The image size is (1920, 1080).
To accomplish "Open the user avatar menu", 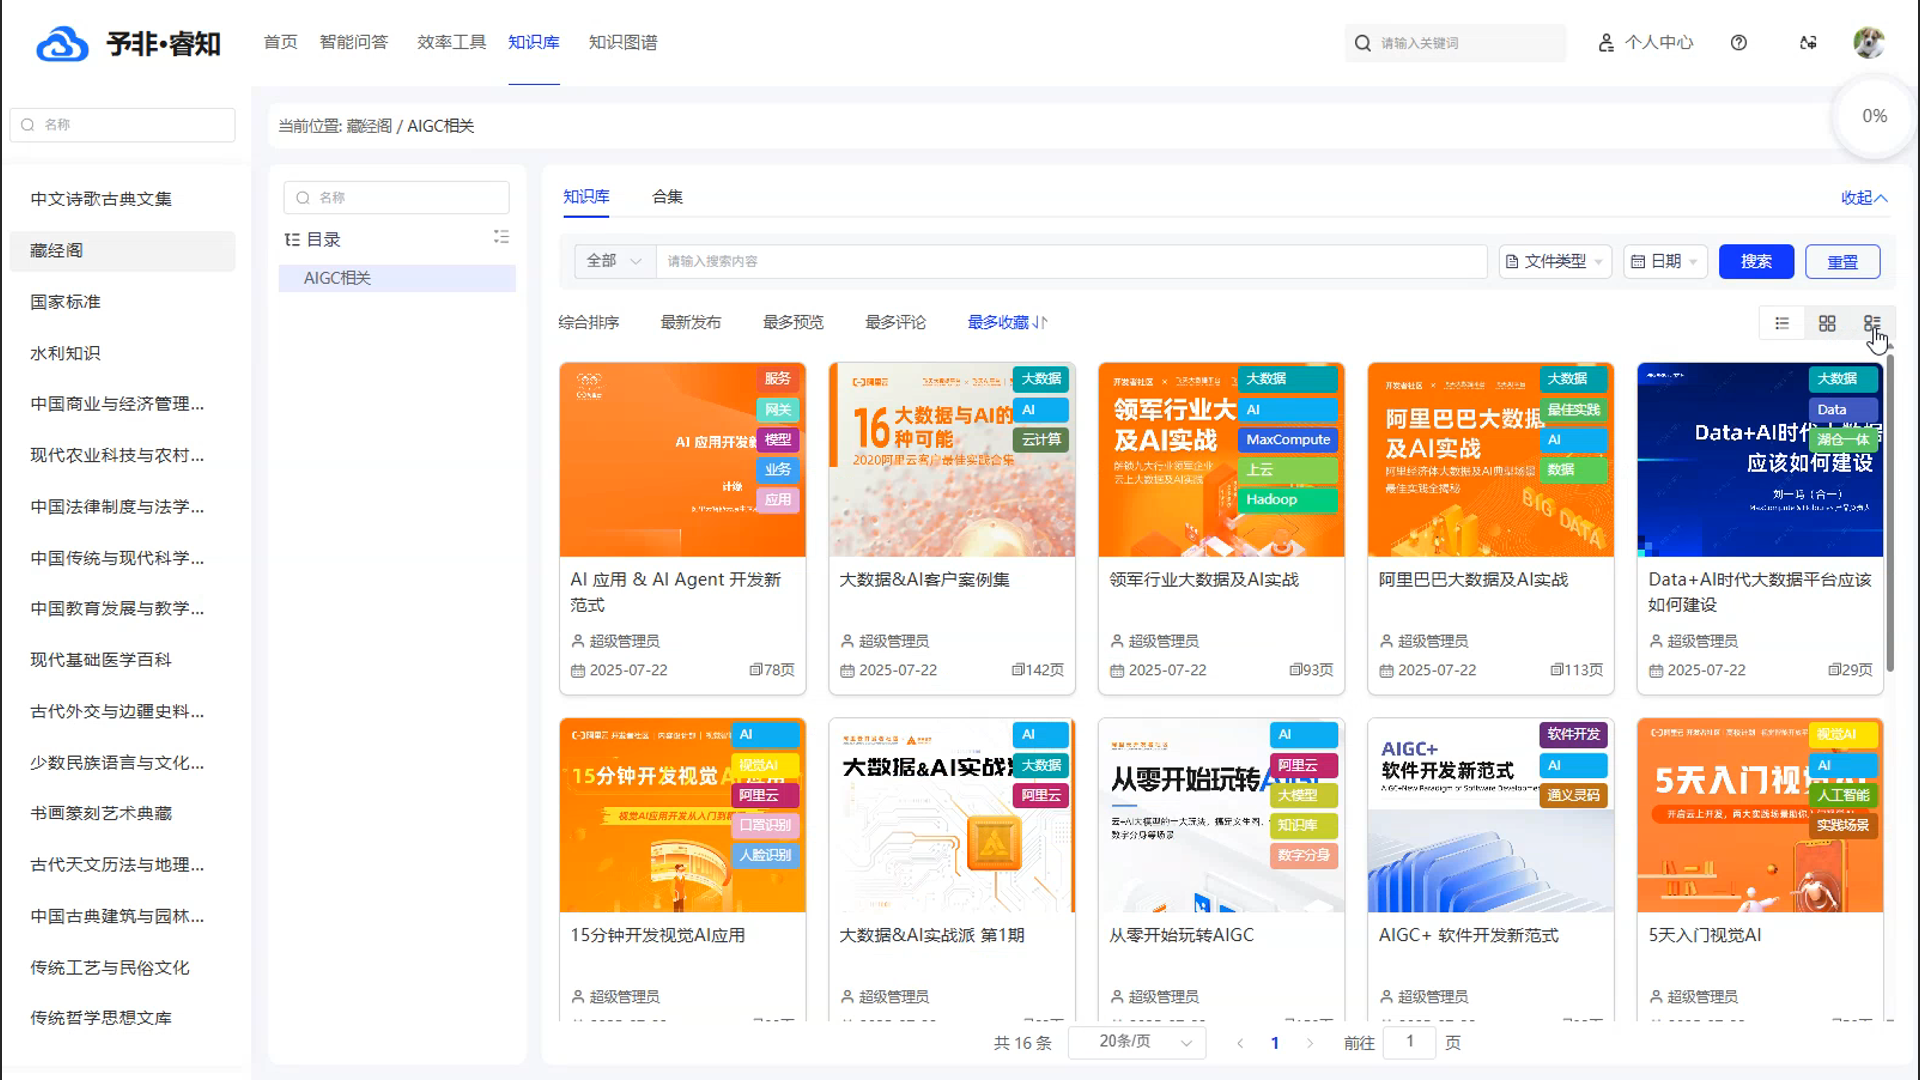I will [1868, 43].
